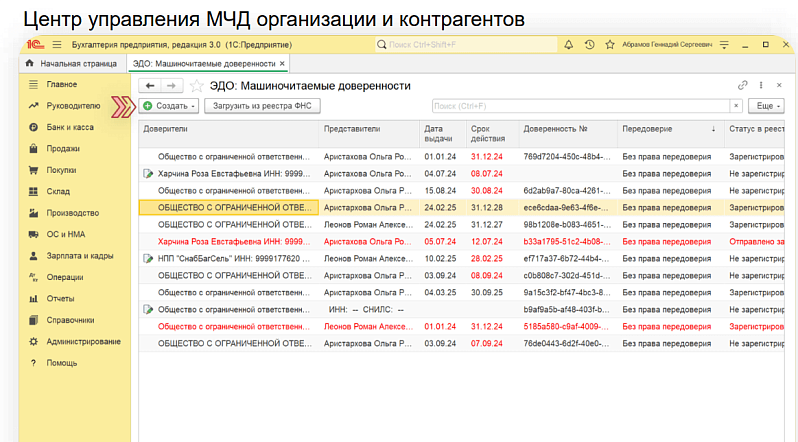The height and width of the screenshot is (442, 798).
Task: Select red row with number b33a1795-51c2-4b08
Action: (462, 242)
